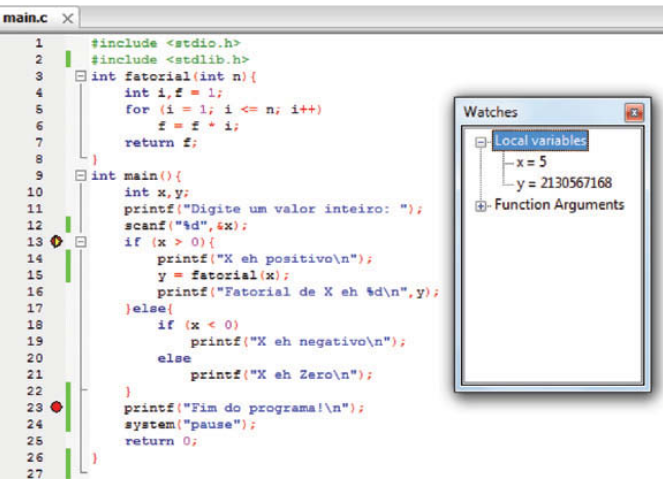Select the Local variables tree item
The height and width of the screenshot is (481, 663).
[540, 141]
